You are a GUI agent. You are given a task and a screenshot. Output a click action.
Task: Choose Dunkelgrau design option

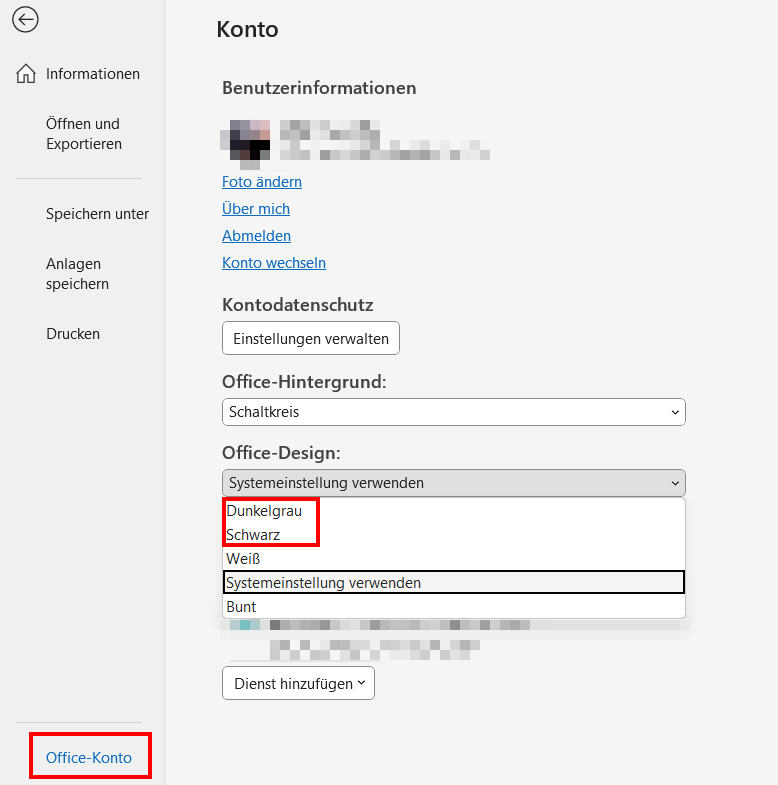click(x=454, y=511)
